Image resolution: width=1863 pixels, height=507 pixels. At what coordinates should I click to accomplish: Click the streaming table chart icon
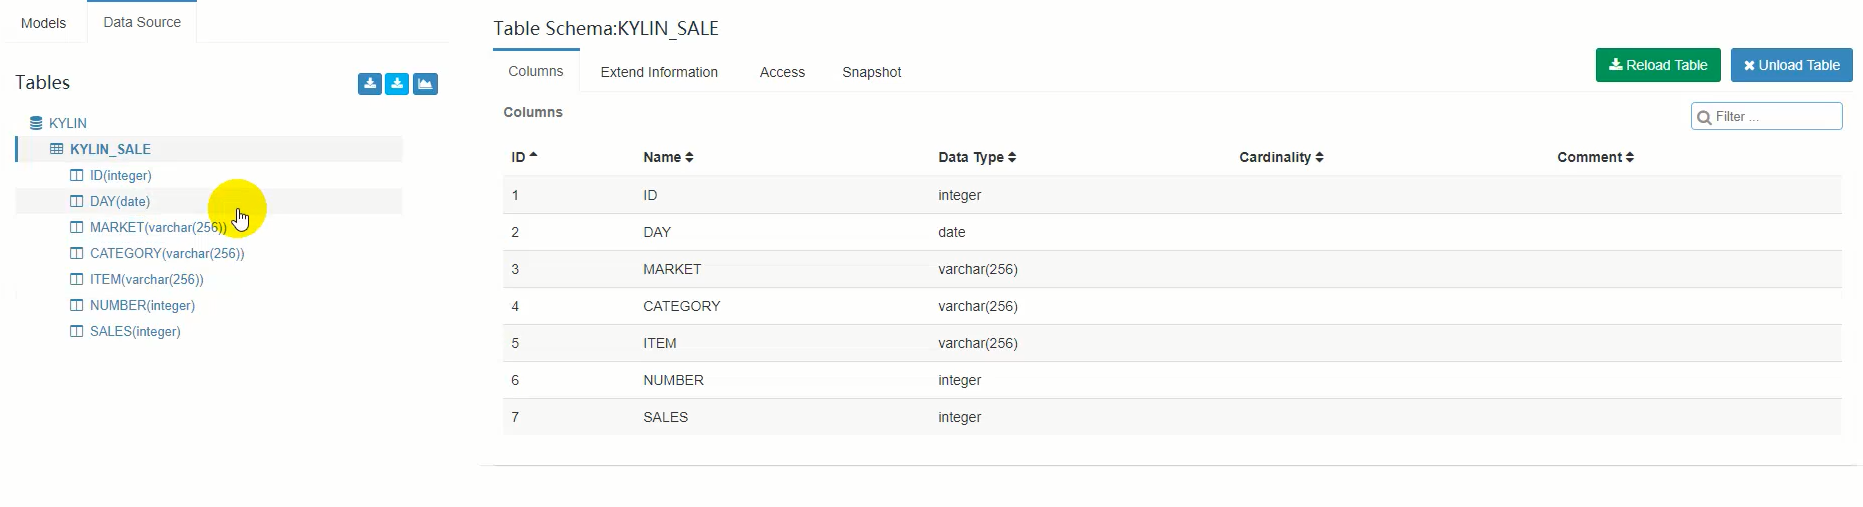[x=425, y=84]
